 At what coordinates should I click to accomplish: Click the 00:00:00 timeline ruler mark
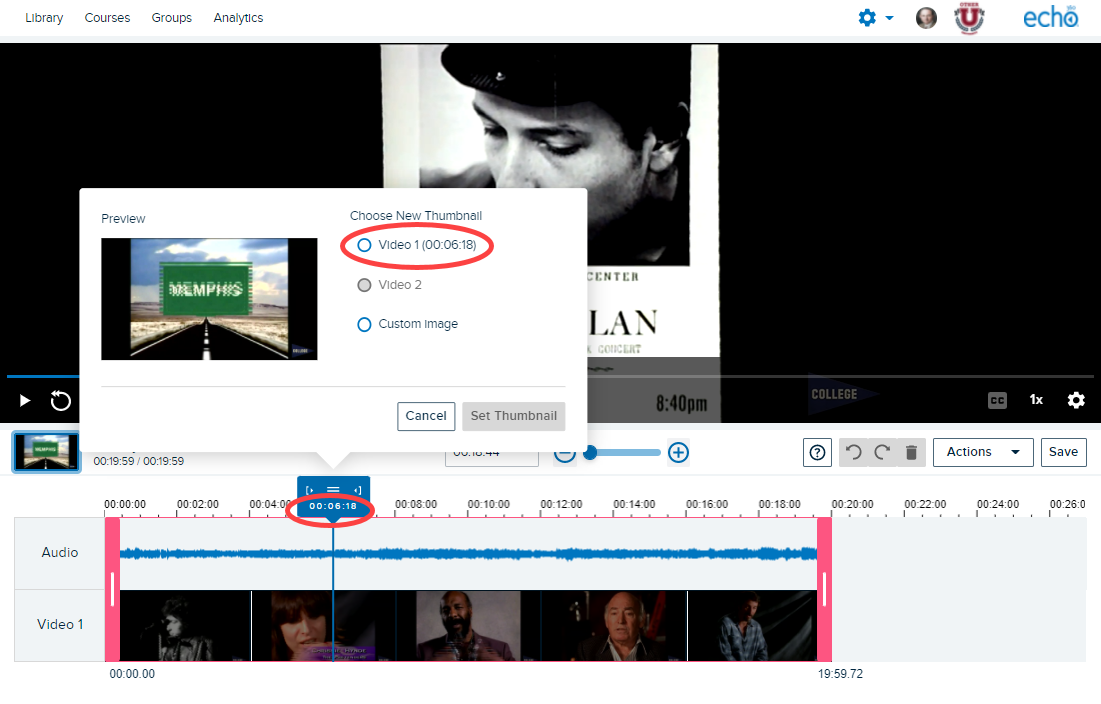(125, 505)
